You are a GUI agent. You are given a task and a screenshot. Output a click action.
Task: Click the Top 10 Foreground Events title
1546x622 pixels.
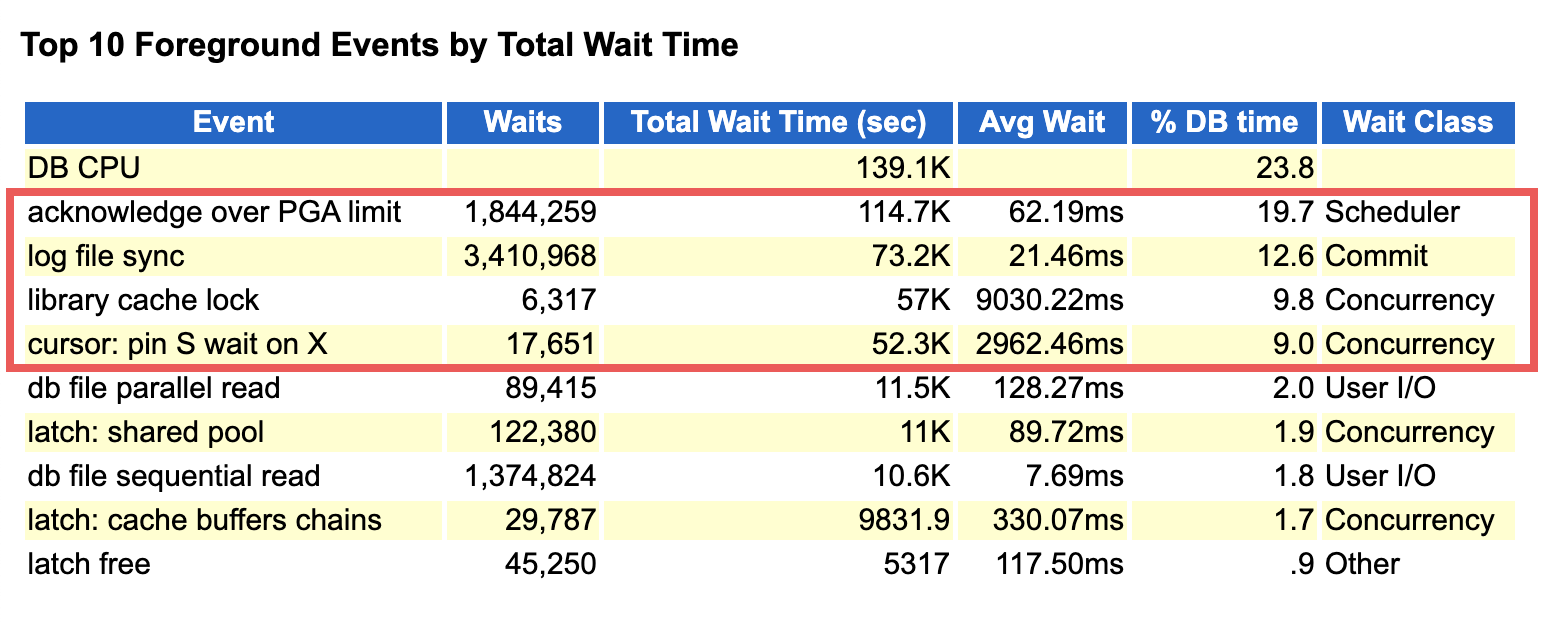380,45
